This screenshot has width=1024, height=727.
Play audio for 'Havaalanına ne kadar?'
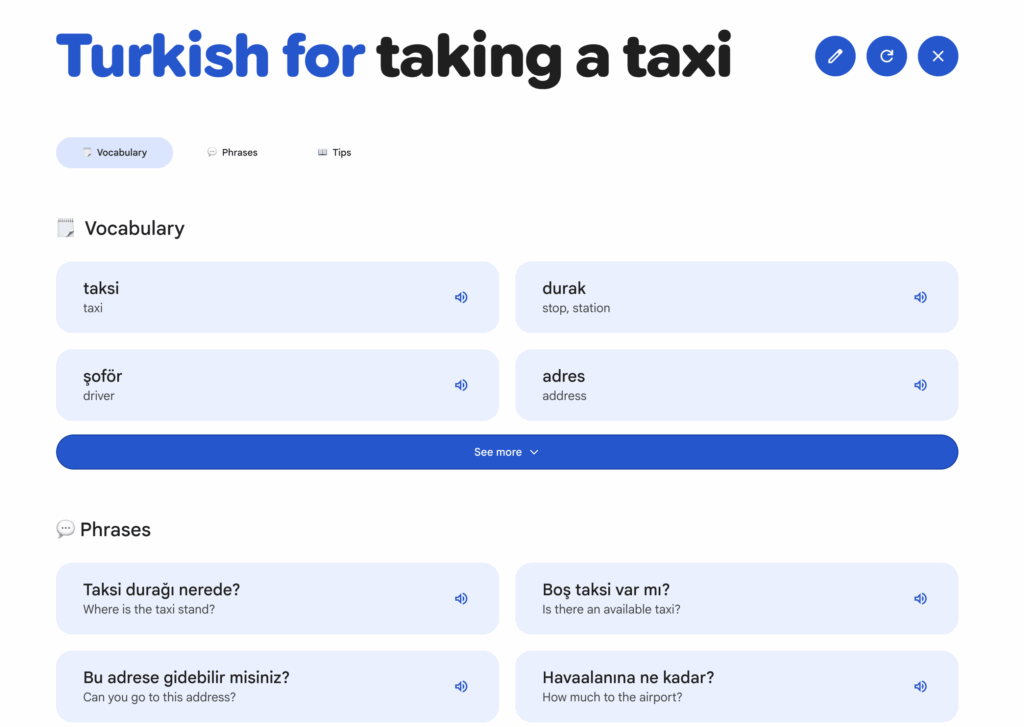coord(920,686)
